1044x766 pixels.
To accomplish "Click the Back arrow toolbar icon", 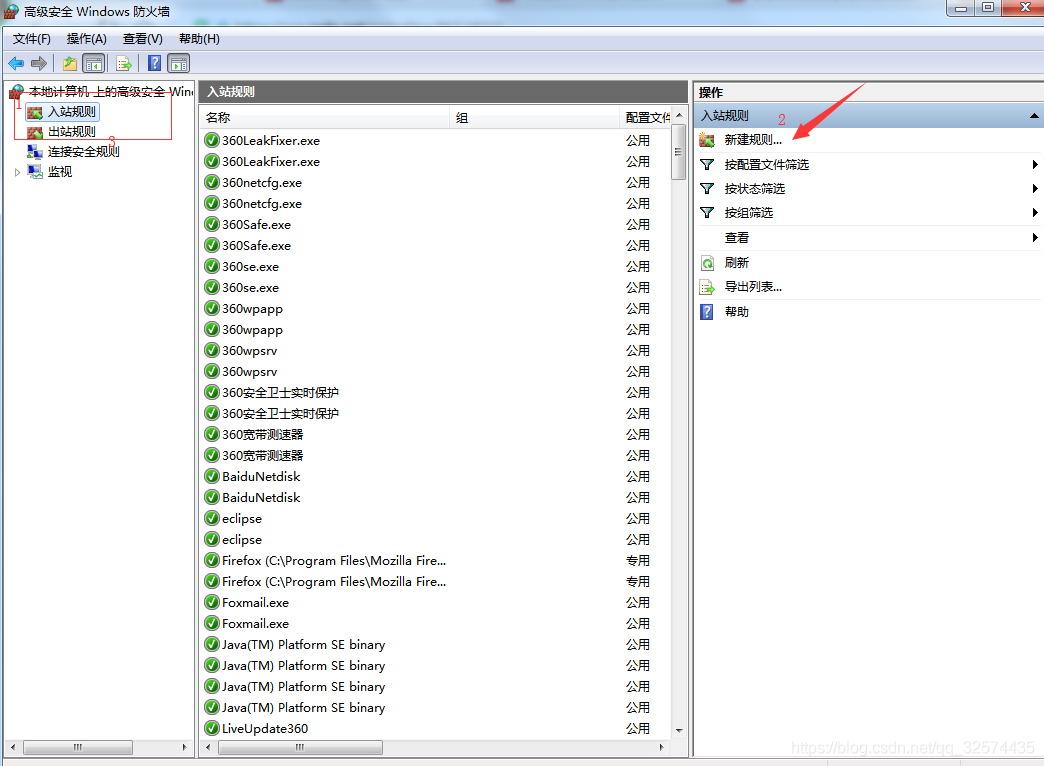I will (x=16, y=63).
